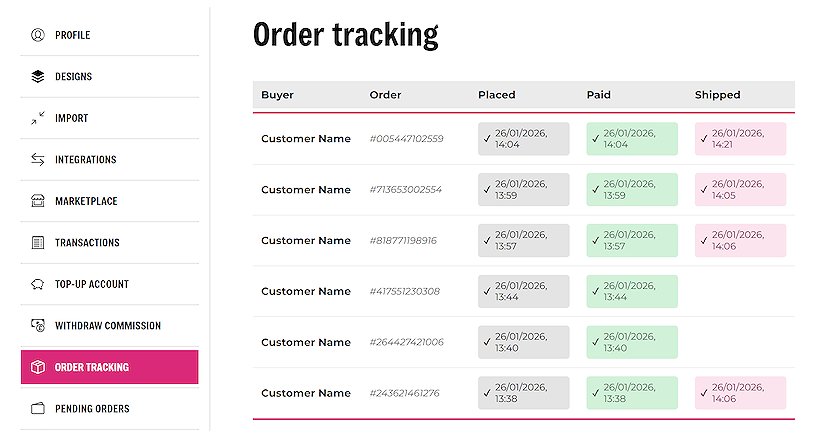The height and width of the screenshot is (431, 823).
Task: Click the Transactions list icon
Action: pos(38,243)
